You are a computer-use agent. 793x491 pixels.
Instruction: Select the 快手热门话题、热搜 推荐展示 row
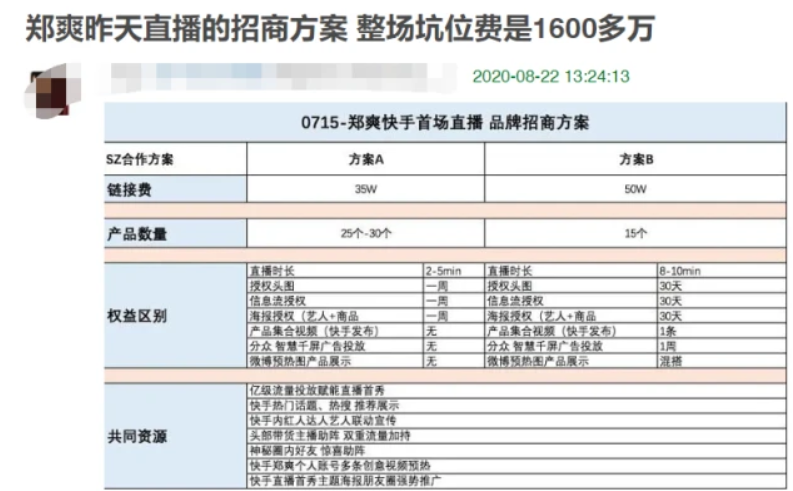coord(516,406)
